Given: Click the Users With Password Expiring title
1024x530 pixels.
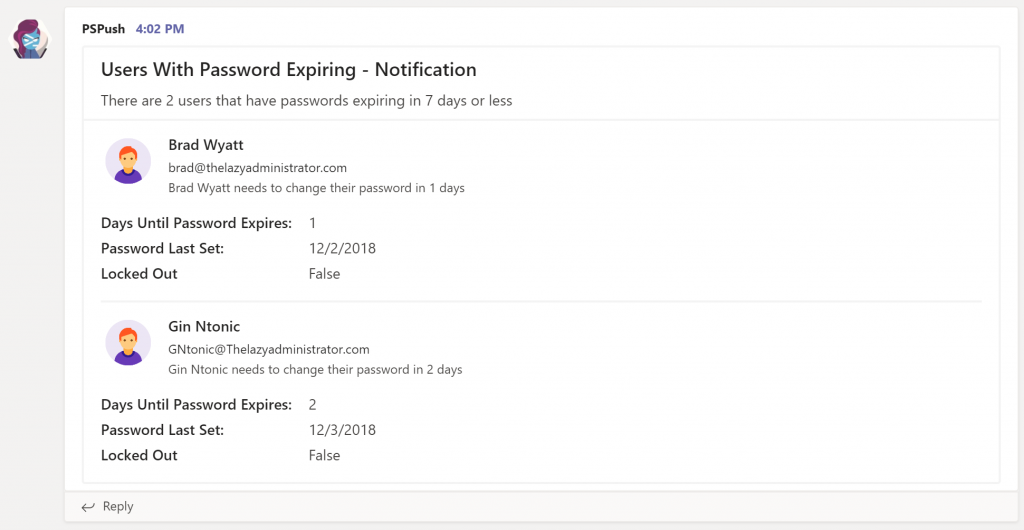Looking at the screenshot, I should (289, 69).
